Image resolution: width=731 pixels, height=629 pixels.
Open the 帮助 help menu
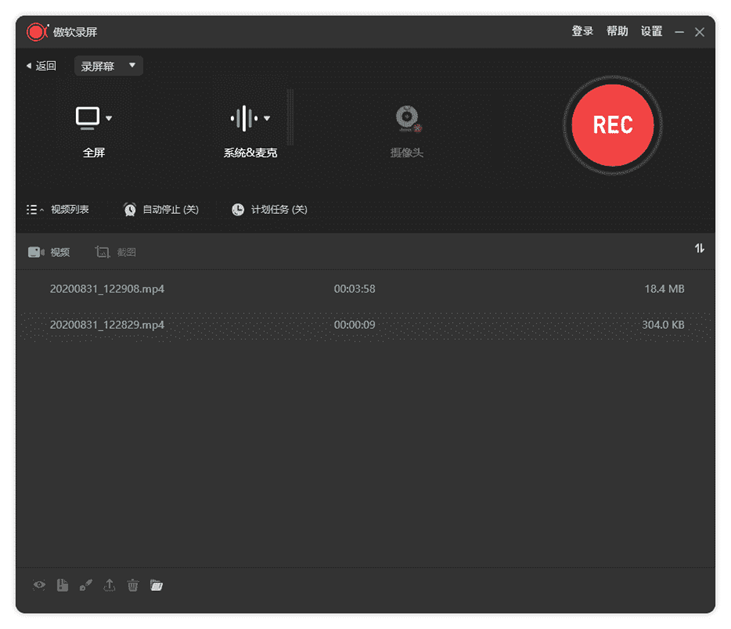click(617, 31)
